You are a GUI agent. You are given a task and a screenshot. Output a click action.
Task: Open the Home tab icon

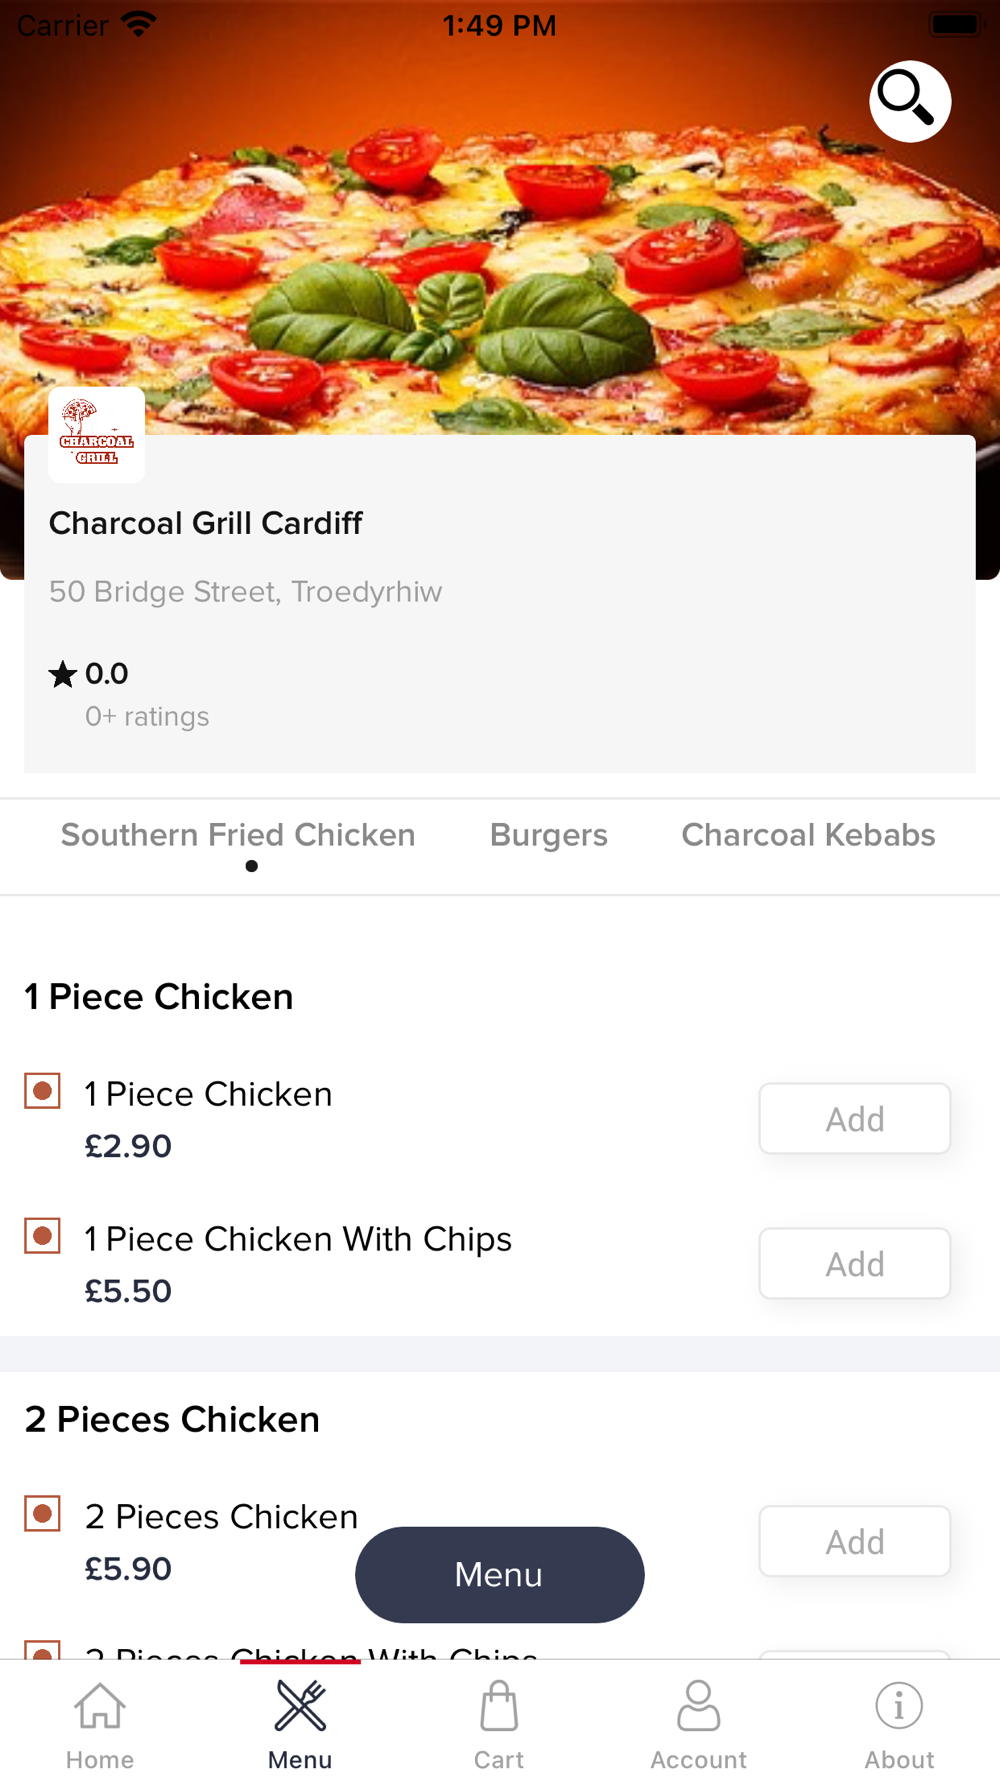(x=100, y=1706)
